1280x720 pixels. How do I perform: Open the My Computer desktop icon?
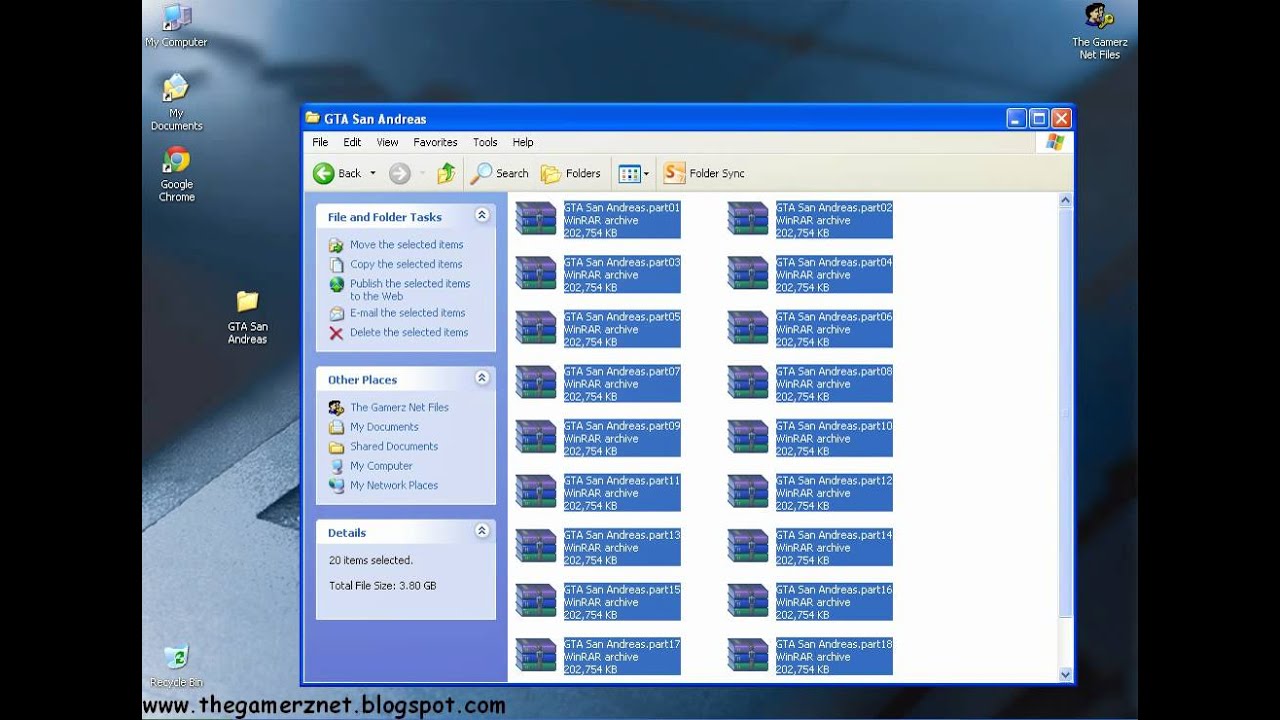pos(176,25)
